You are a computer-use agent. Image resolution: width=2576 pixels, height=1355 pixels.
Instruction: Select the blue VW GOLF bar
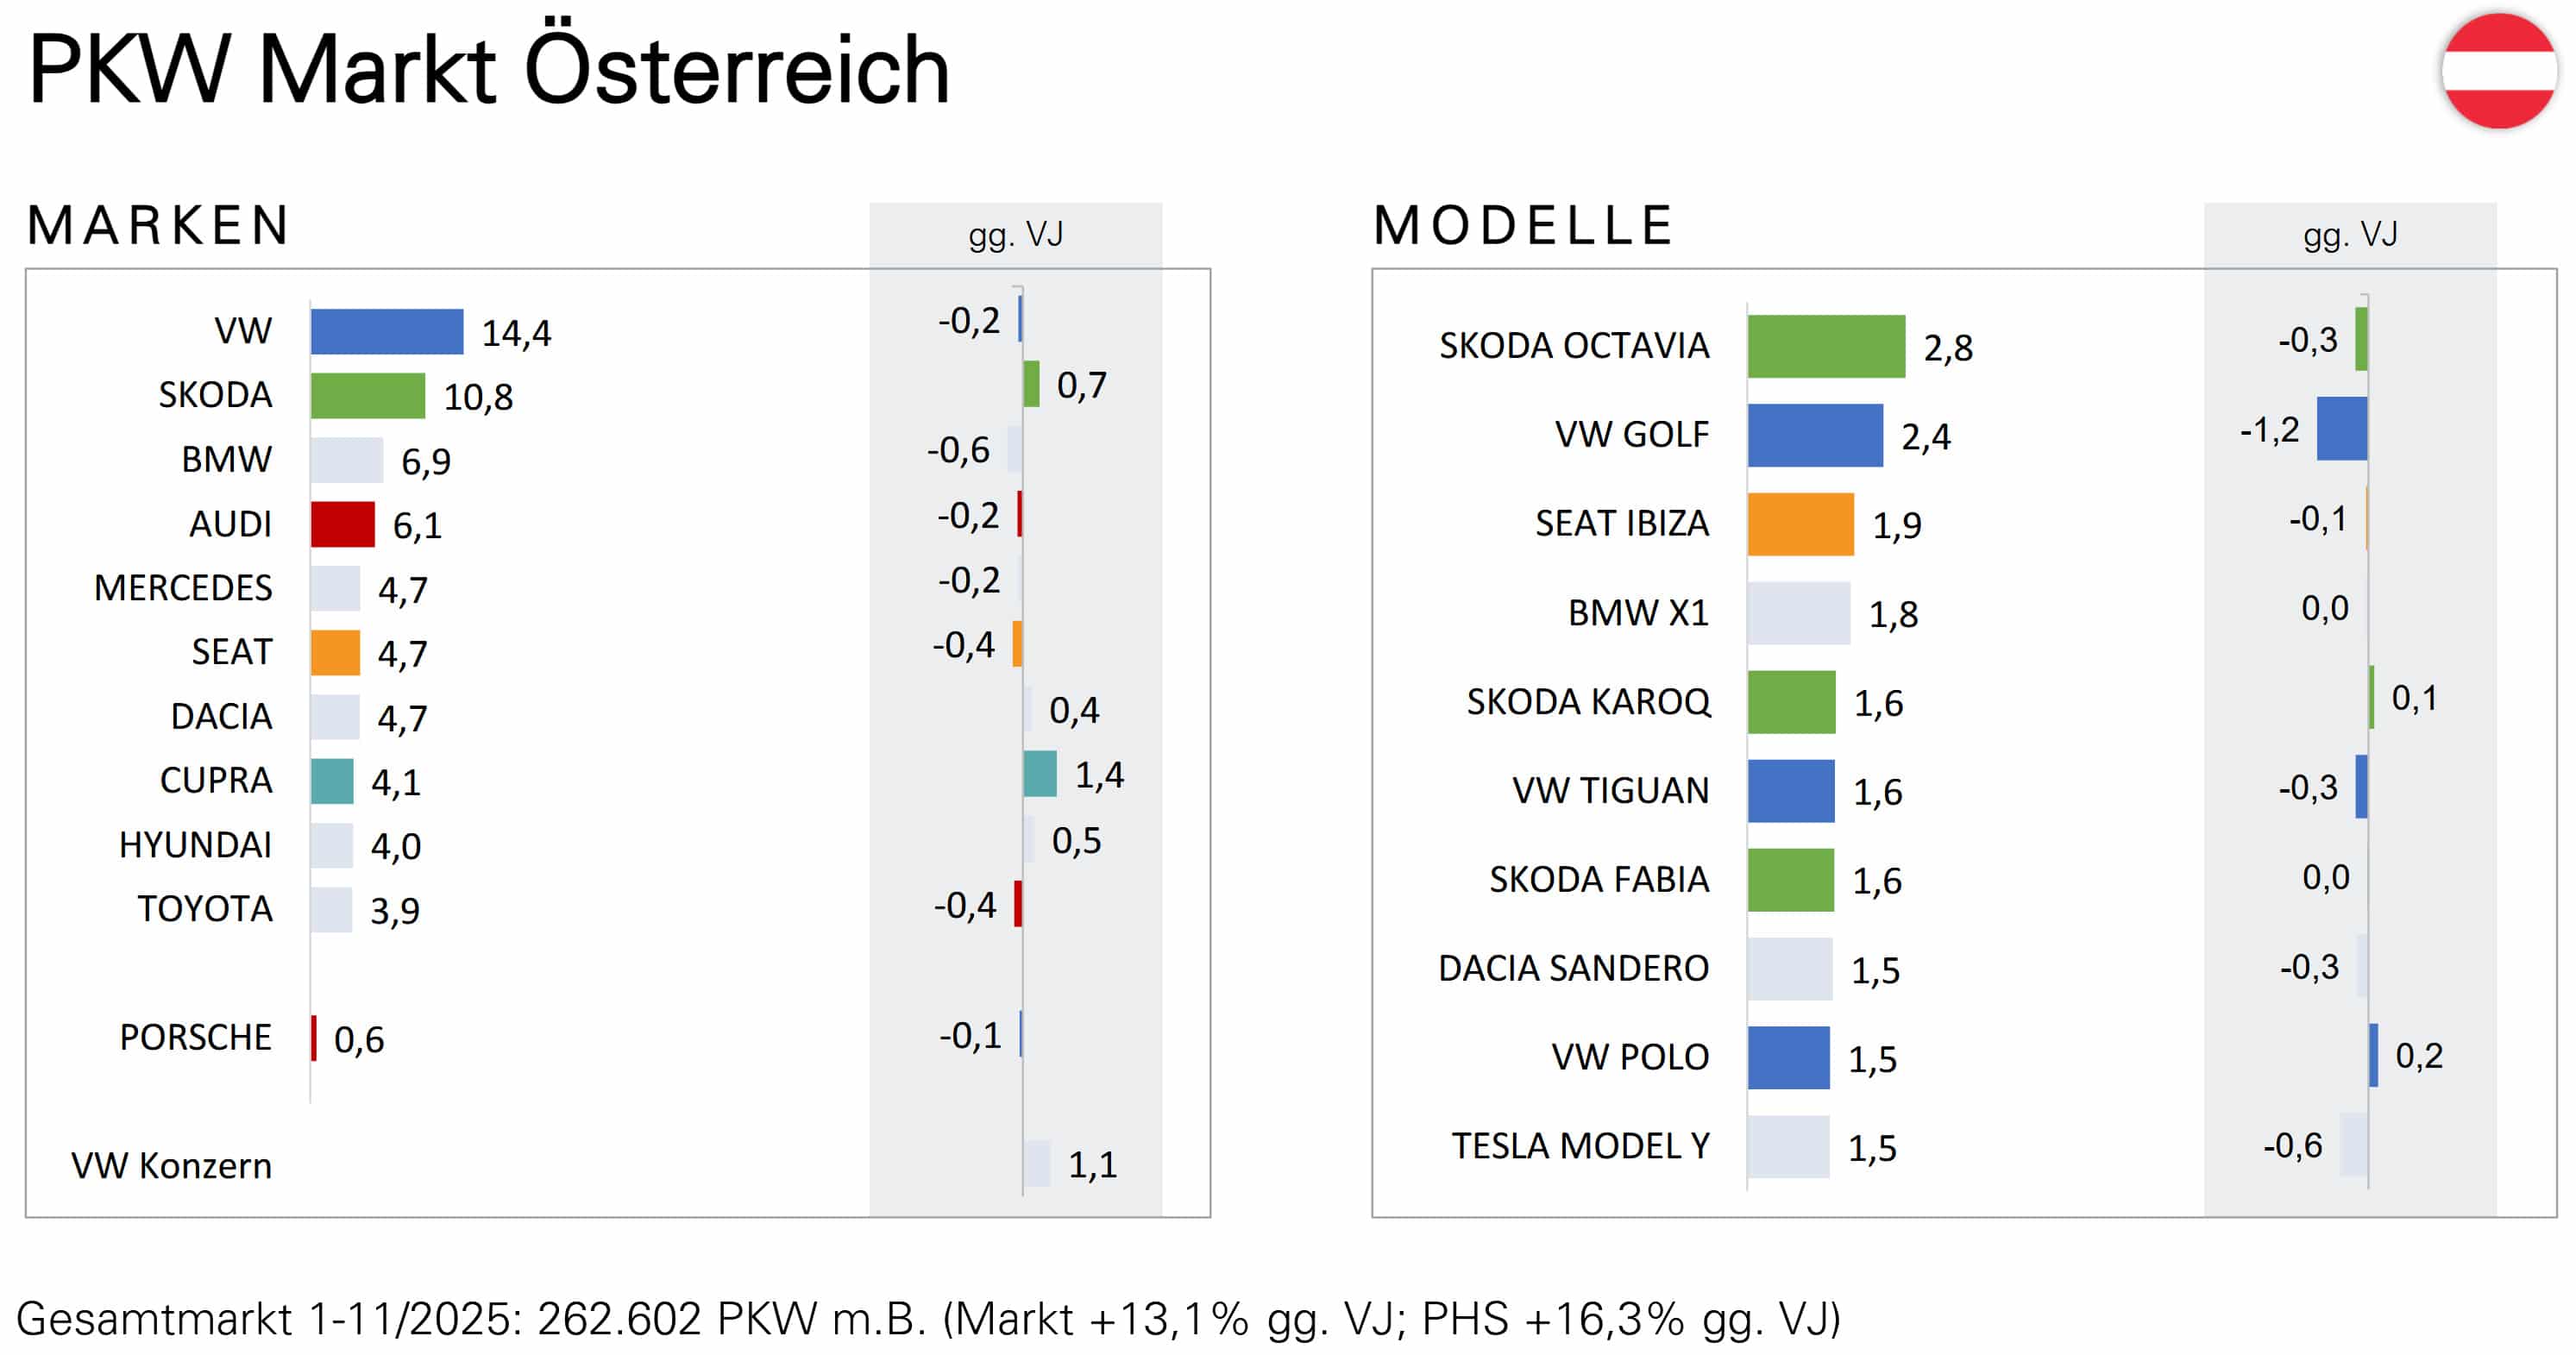click(x=1814, y=435)
